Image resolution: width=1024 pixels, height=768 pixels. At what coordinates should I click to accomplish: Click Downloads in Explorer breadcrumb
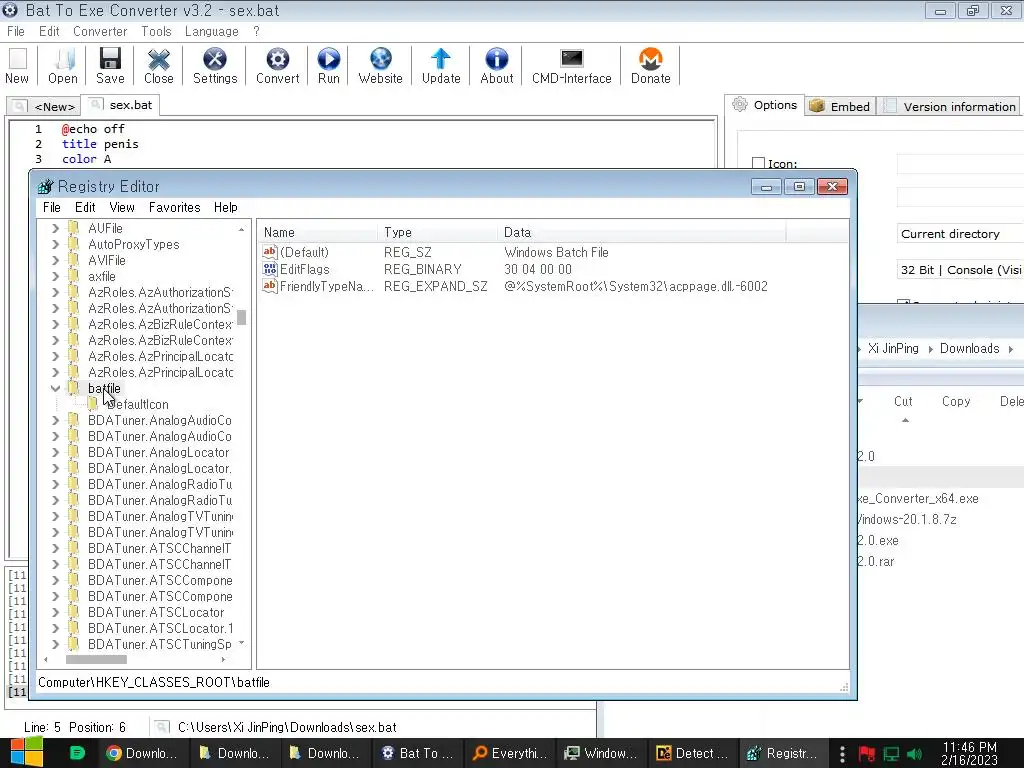(x=969, y=349)
